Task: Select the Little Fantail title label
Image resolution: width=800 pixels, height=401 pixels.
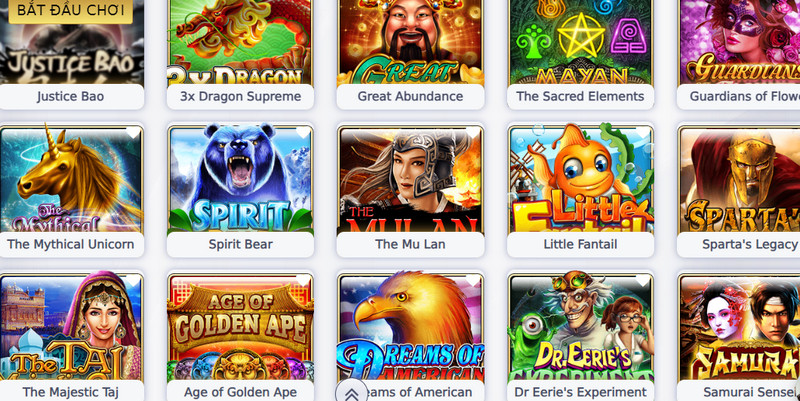Action: coord(580,244)
